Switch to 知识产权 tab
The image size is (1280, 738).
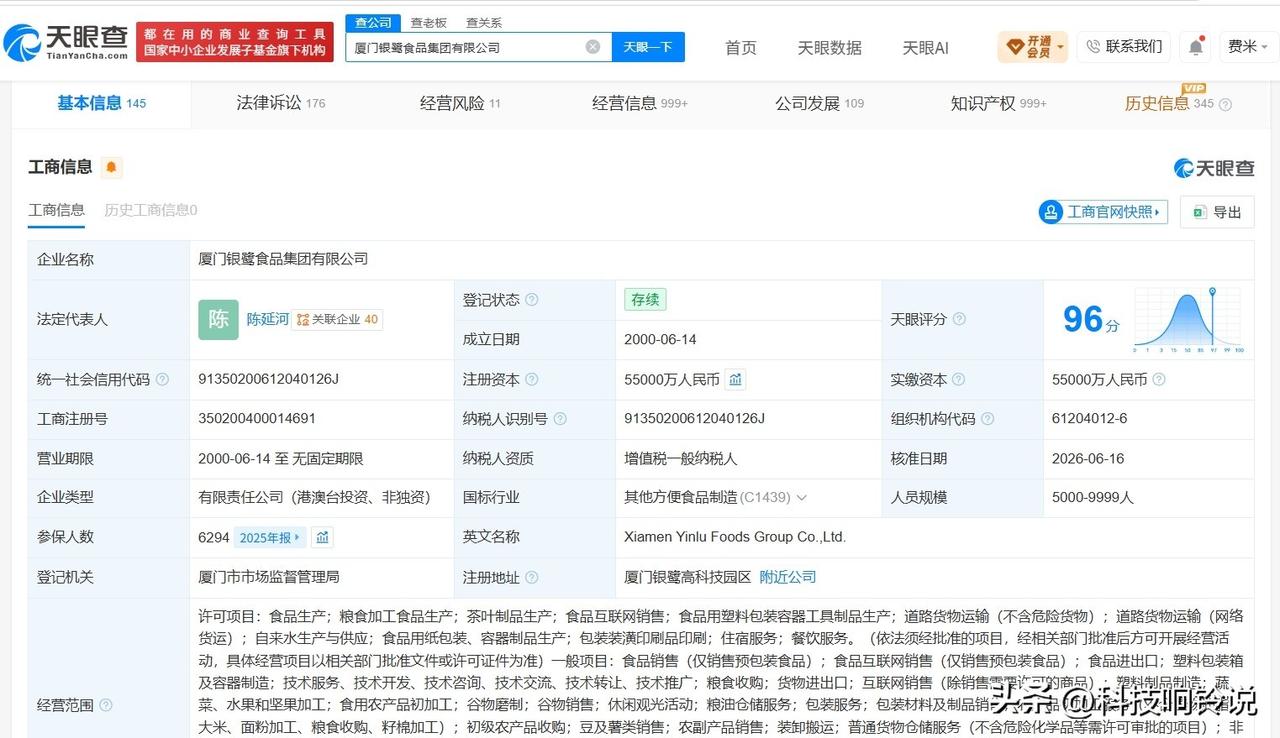999,103
